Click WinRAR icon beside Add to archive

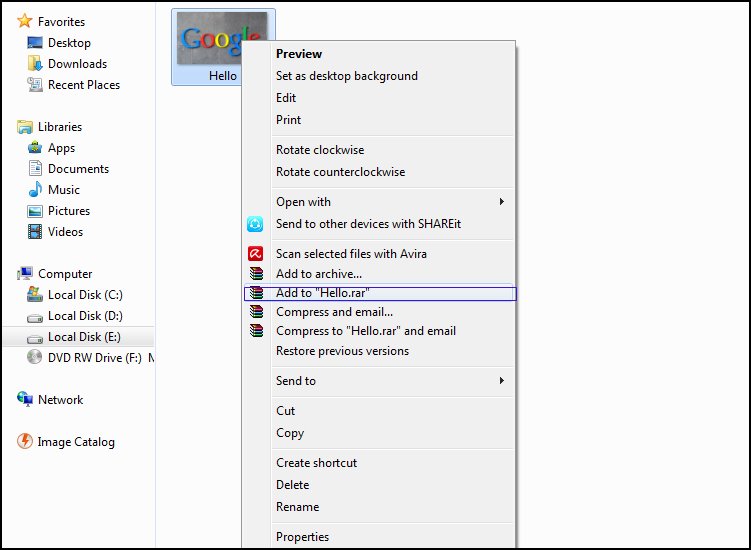[257, 274]
